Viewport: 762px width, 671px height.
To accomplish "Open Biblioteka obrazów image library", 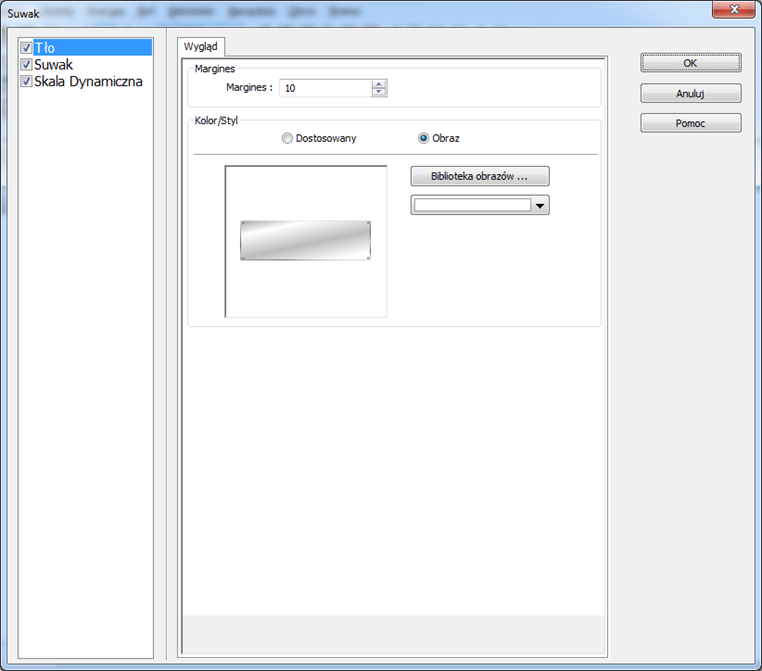I will point(480,176).
